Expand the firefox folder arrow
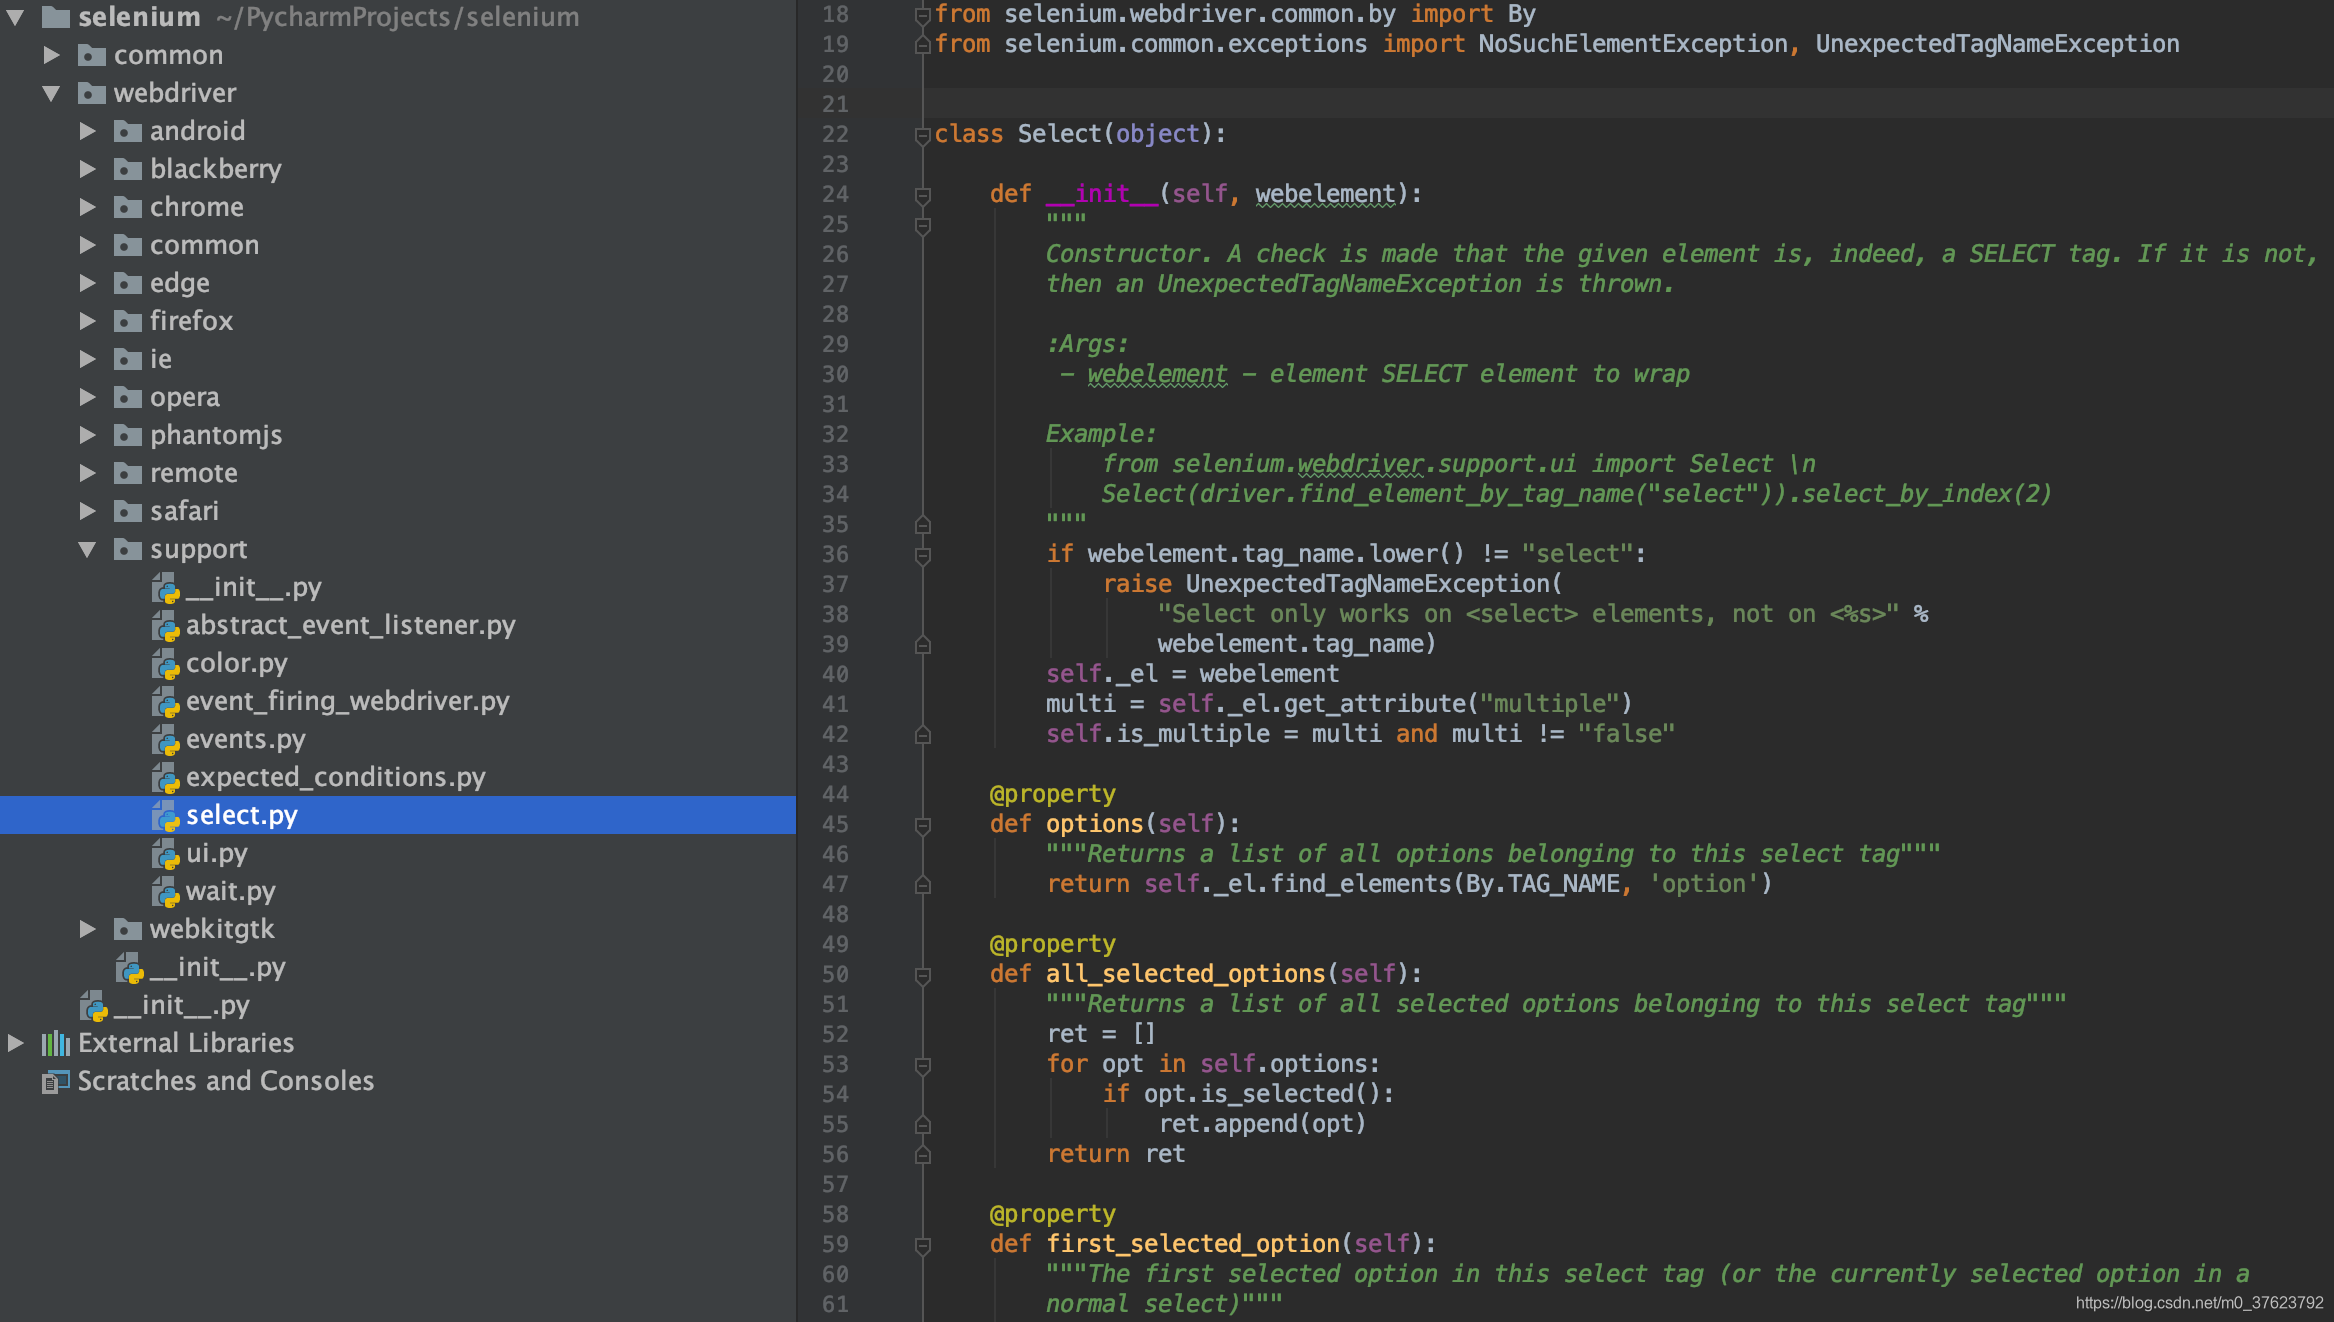The height and width of the screenshot is (1322, 2334). (x=88, y=321)
